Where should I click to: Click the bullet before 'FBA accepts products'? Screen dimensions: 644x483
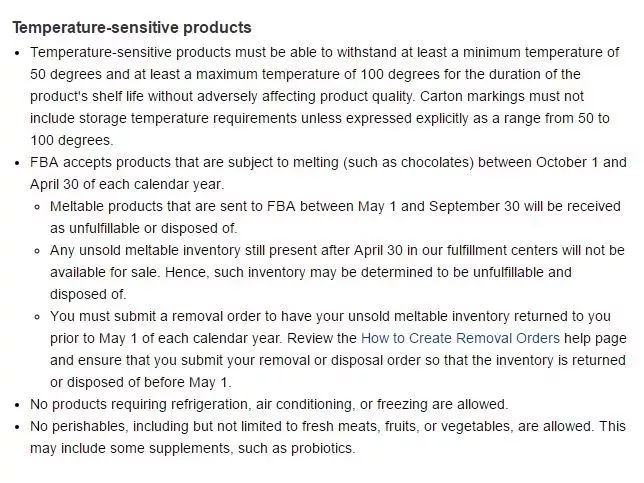click(17, 162)
